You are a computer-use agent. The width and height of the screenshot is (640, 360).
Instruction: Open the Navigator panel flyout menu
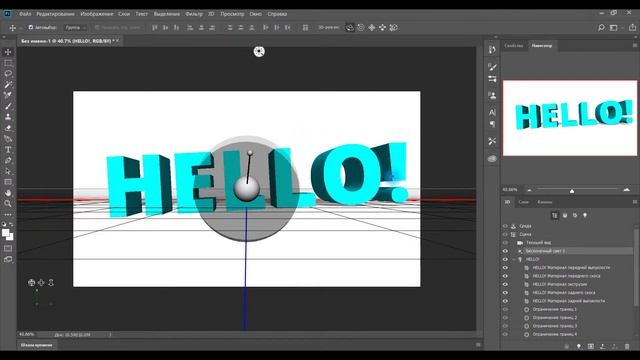click(x=635, y=46)
